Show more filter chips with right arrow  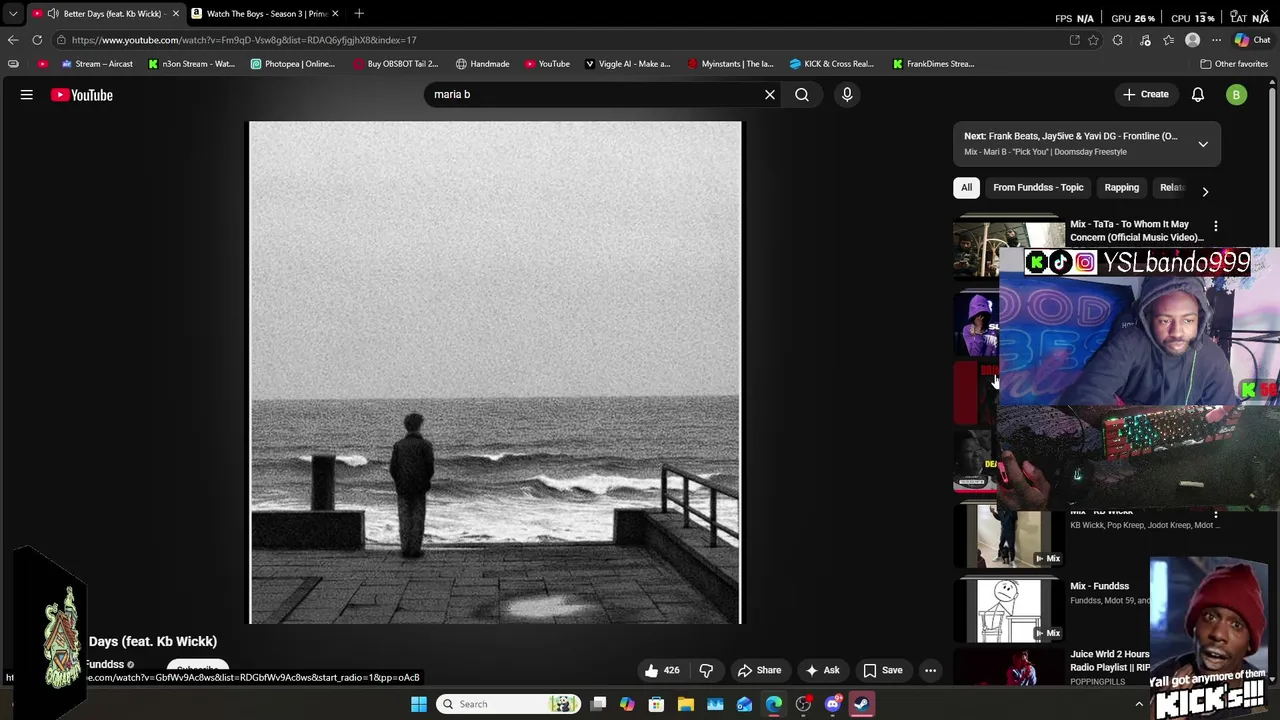click(1205, 190)
